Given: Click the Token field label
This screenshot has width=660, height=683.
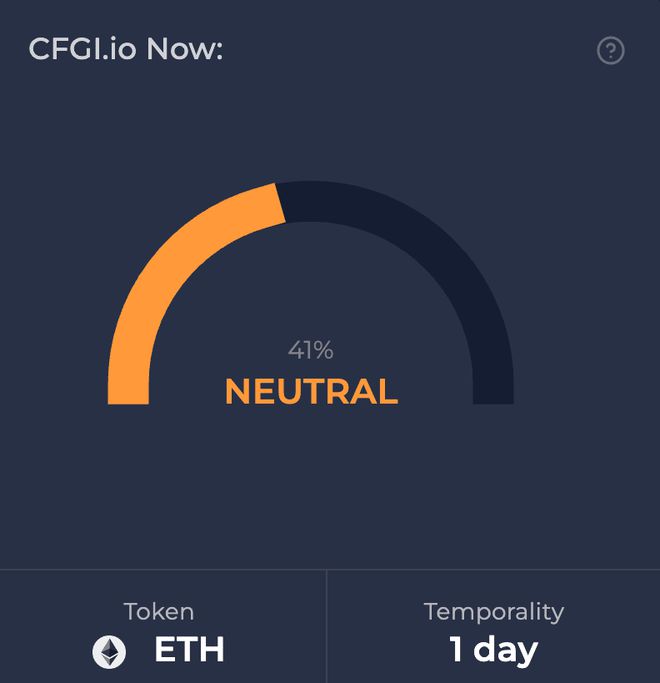Looking at the screenshot, I should pyautogui.click(x=159, y=611).
